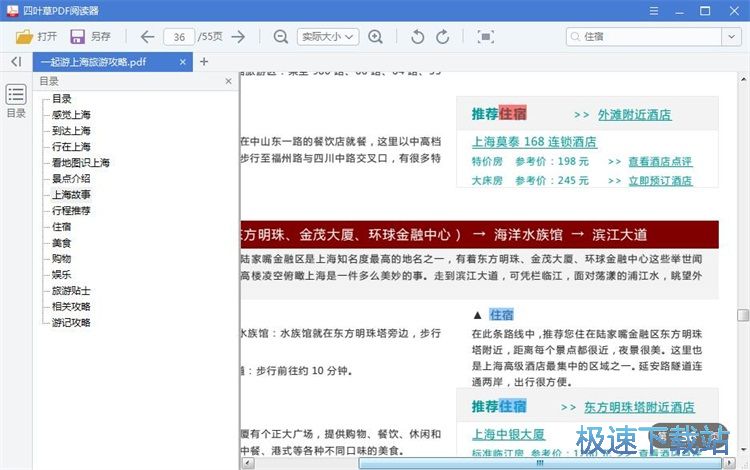Click the horizontal scrollbar thumb
This screenshot has height=470, width=750.
540,463
